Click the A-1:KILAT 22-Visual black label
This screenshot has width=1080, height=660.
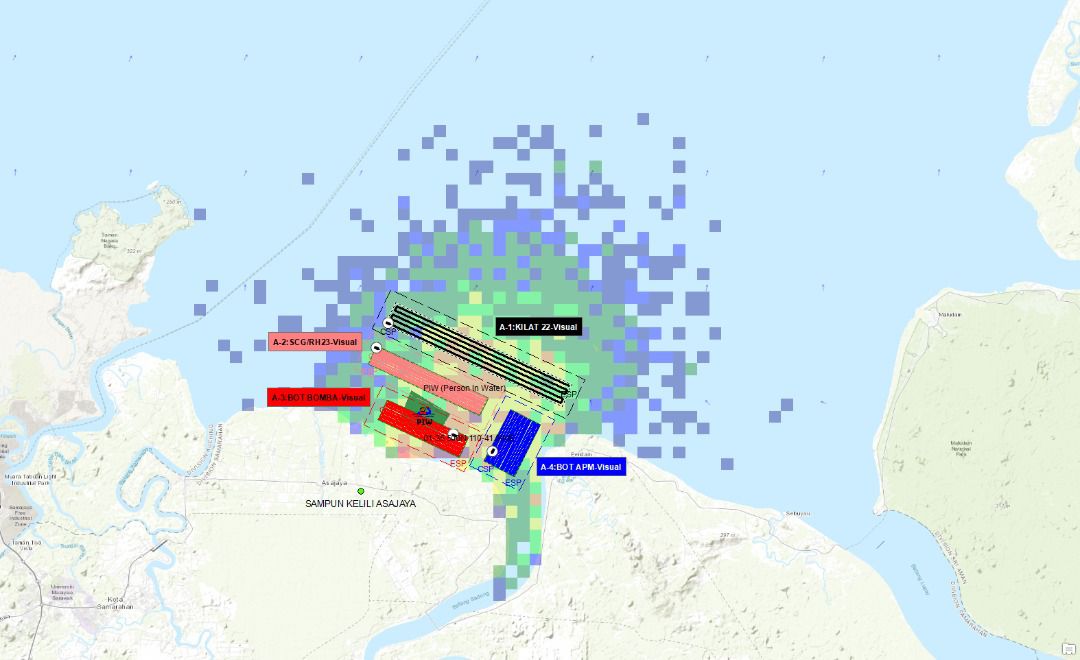(x=538, y=327)
